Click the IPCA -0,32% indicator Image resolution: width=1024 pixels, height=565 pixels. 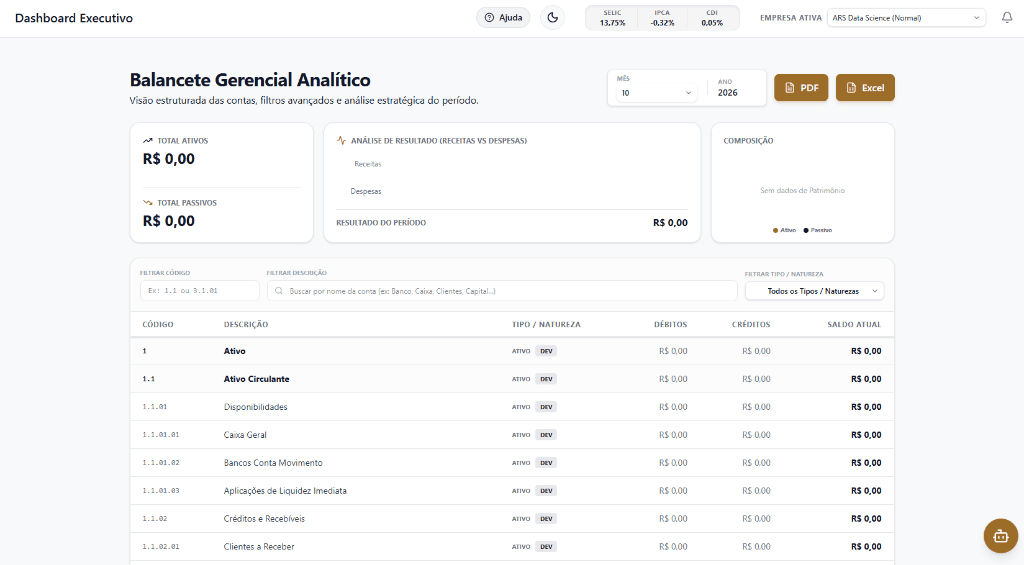[x=662, y=18]
